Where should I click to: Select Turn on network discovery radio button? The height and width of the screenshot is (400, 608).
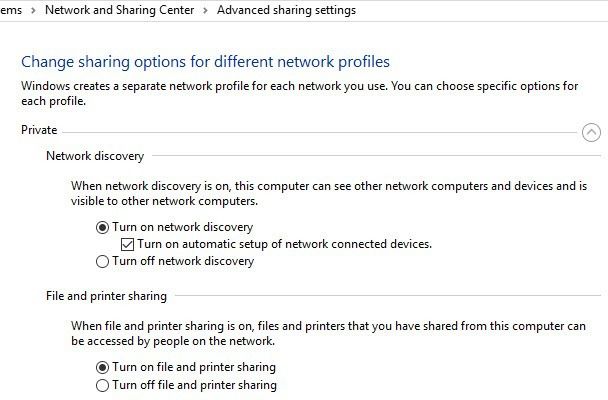[101, 227]
